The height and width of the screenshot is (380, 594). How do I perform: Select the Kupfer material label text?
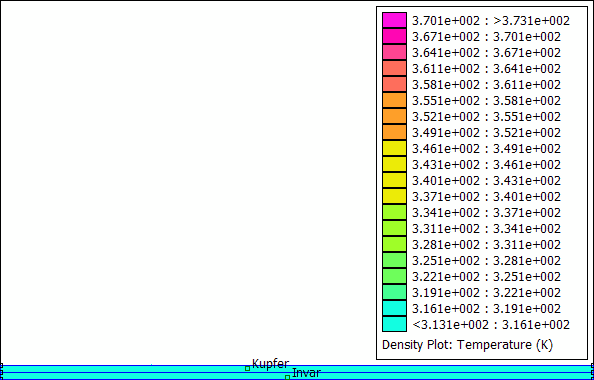pyautogui.click(x=270, y=364)
